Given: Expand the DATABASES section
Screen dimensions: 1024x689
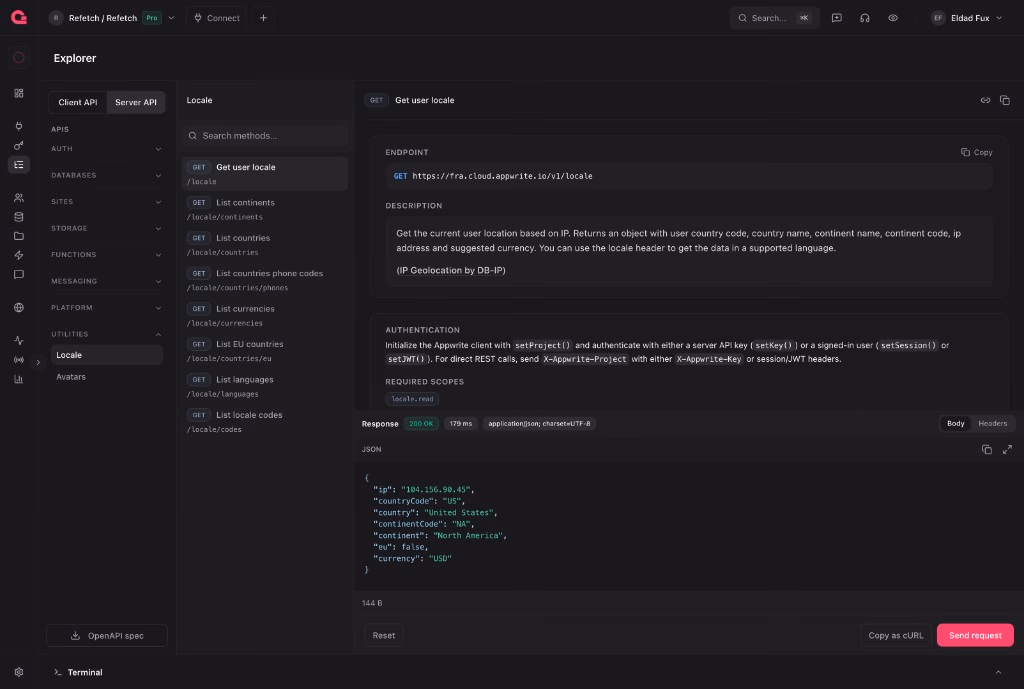Looking at the screenshot, I should click(x=106, y=175).
